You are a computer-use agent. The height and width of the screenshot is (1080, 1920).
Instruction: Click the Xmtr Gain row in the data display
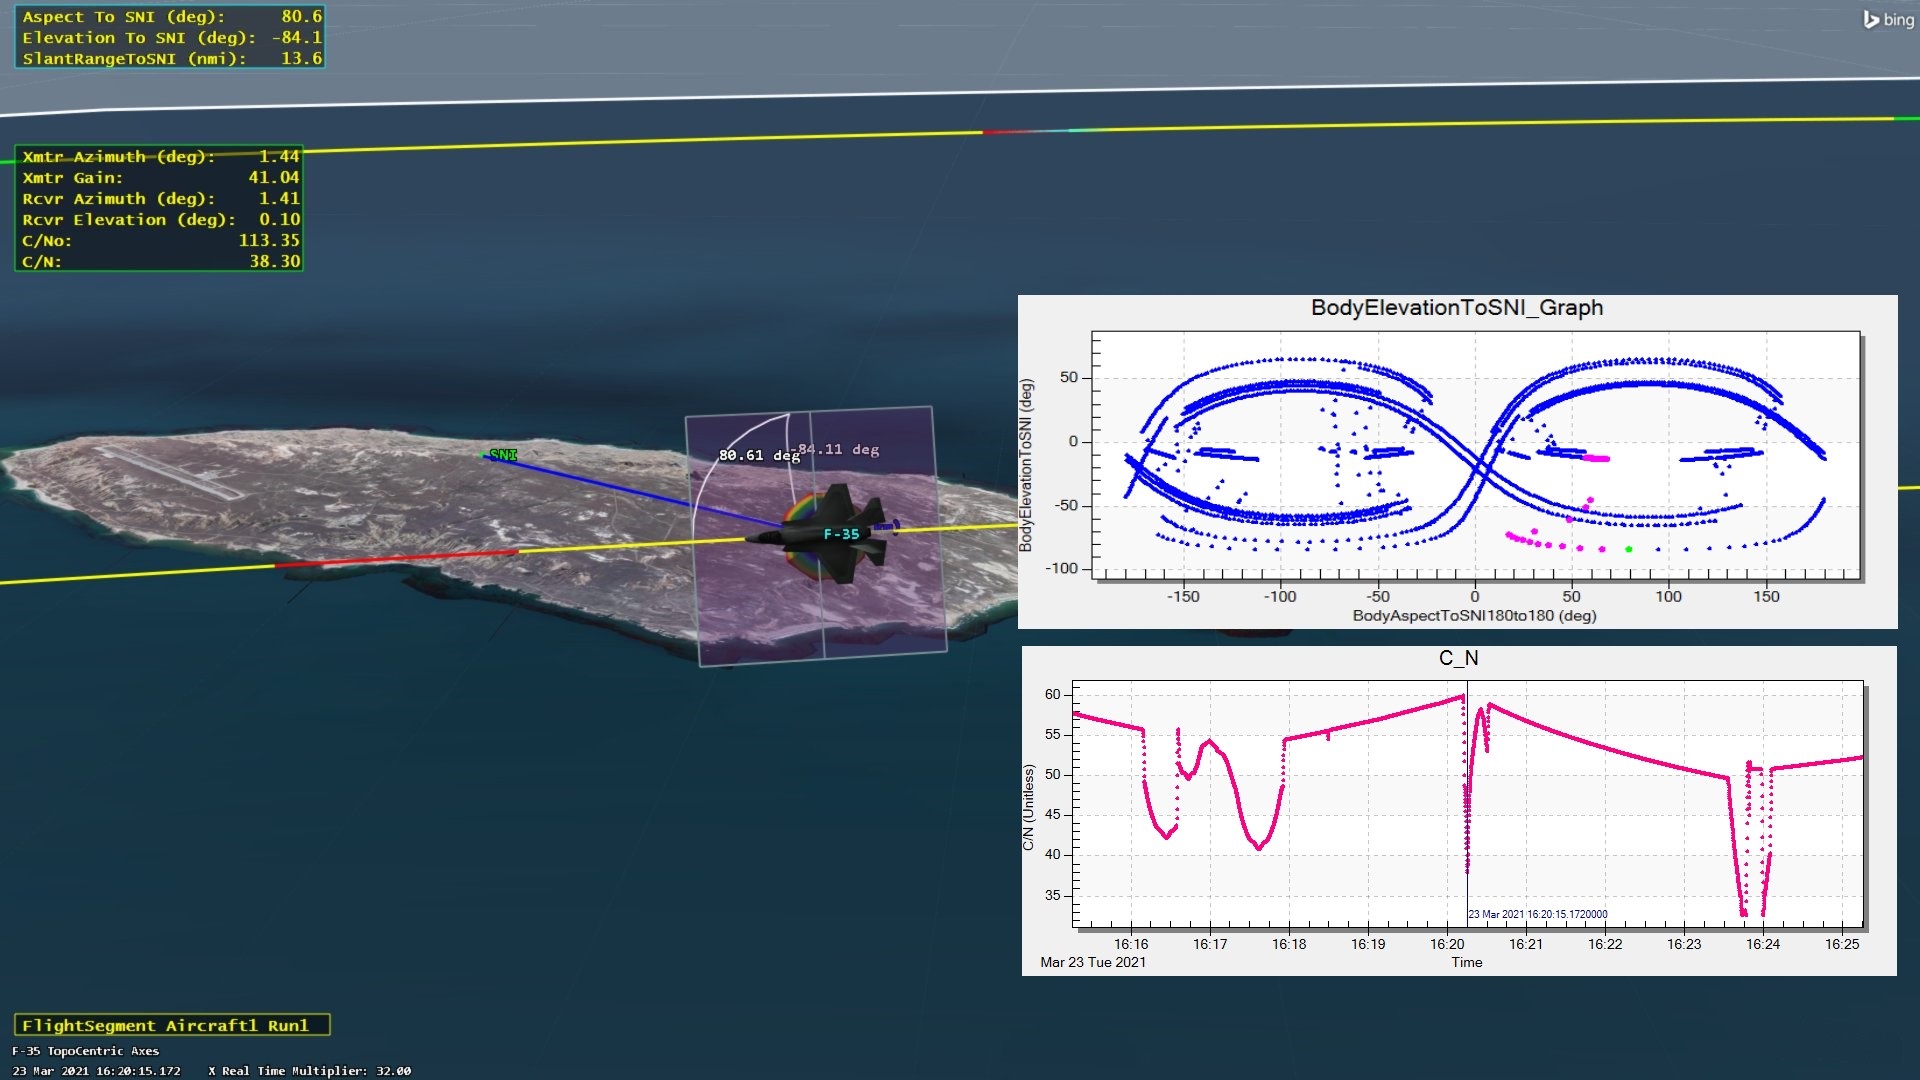coord(160,178)
